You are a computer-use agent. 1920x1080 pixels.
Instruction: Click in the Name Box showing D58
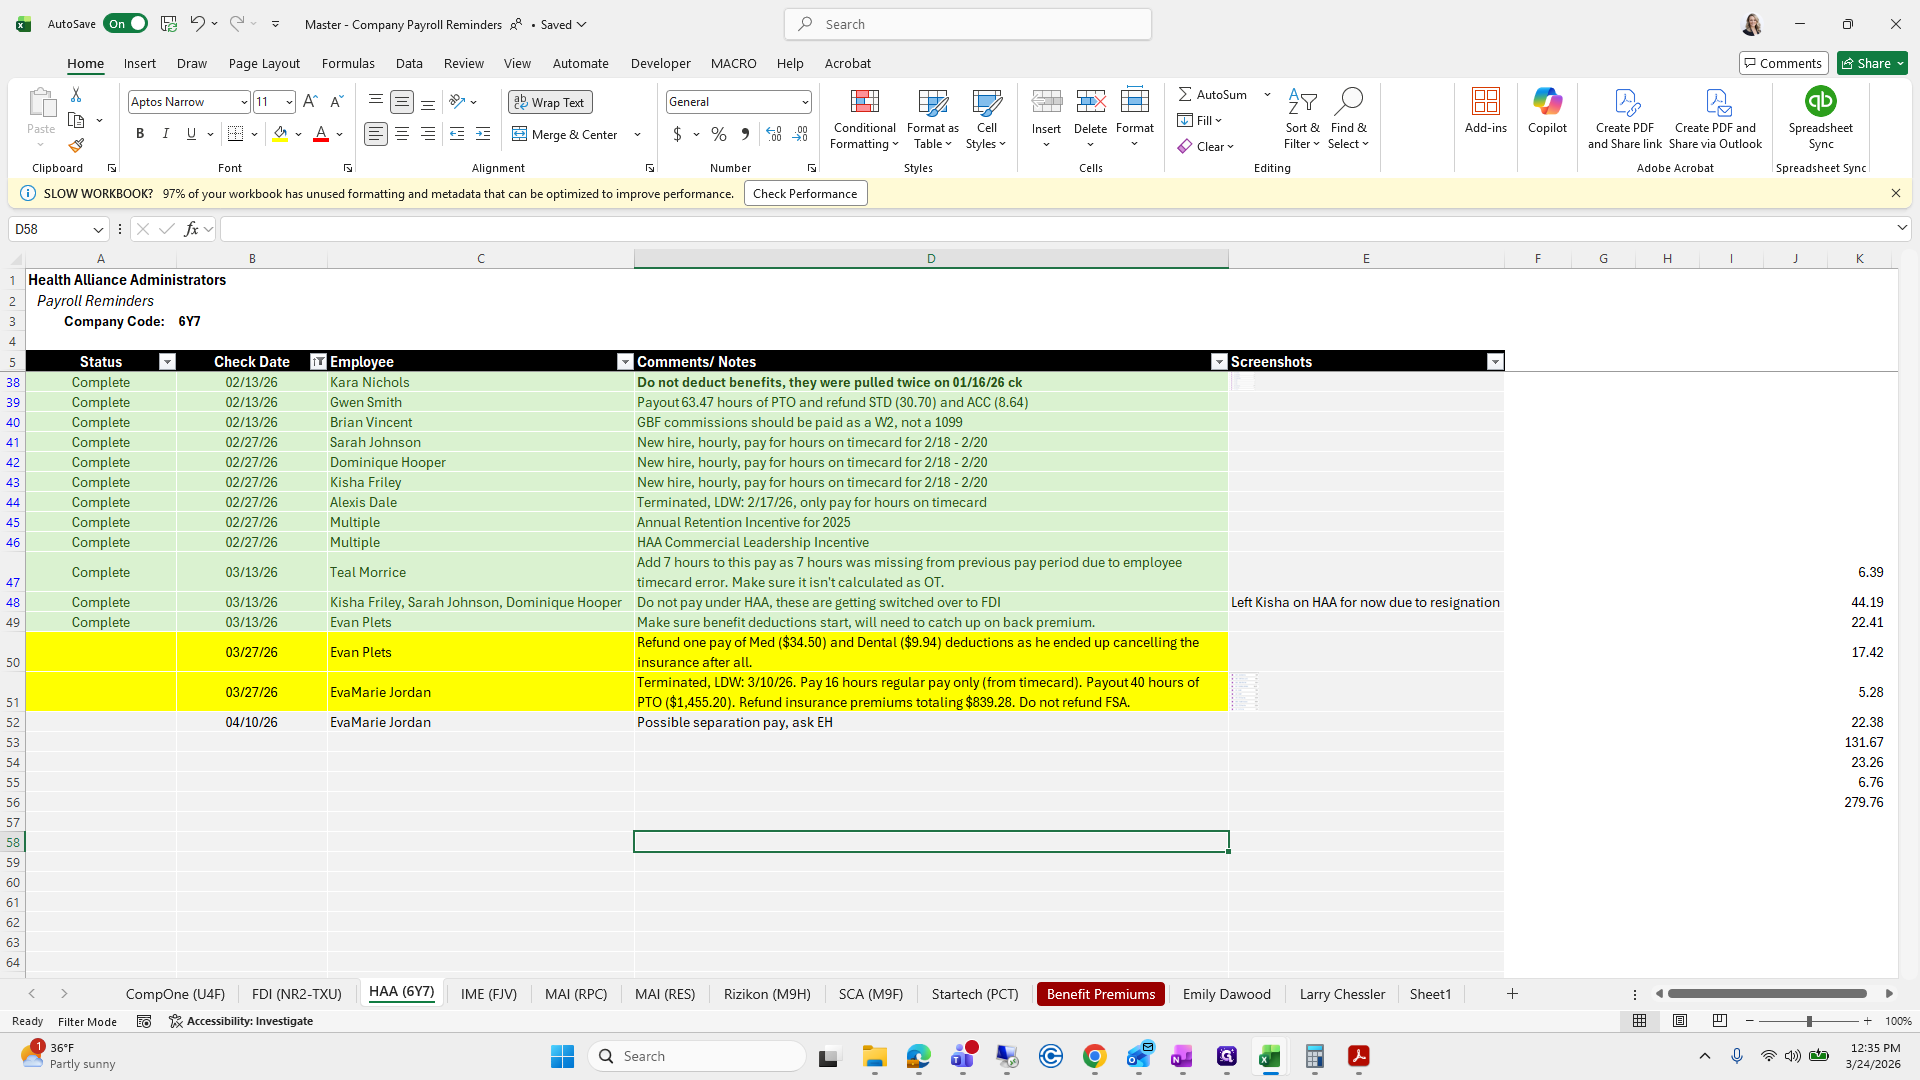(x=50, y=229)
